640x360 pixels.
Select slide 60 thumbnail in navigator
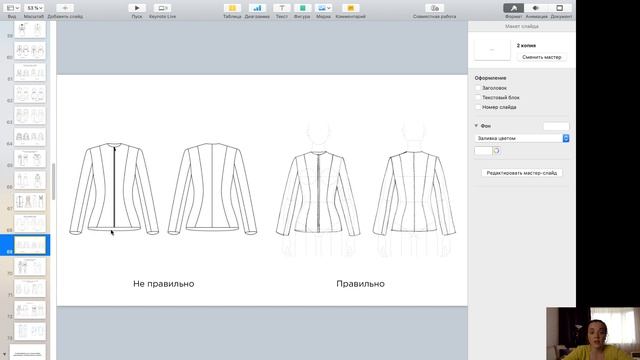click(x=30, y=51)
